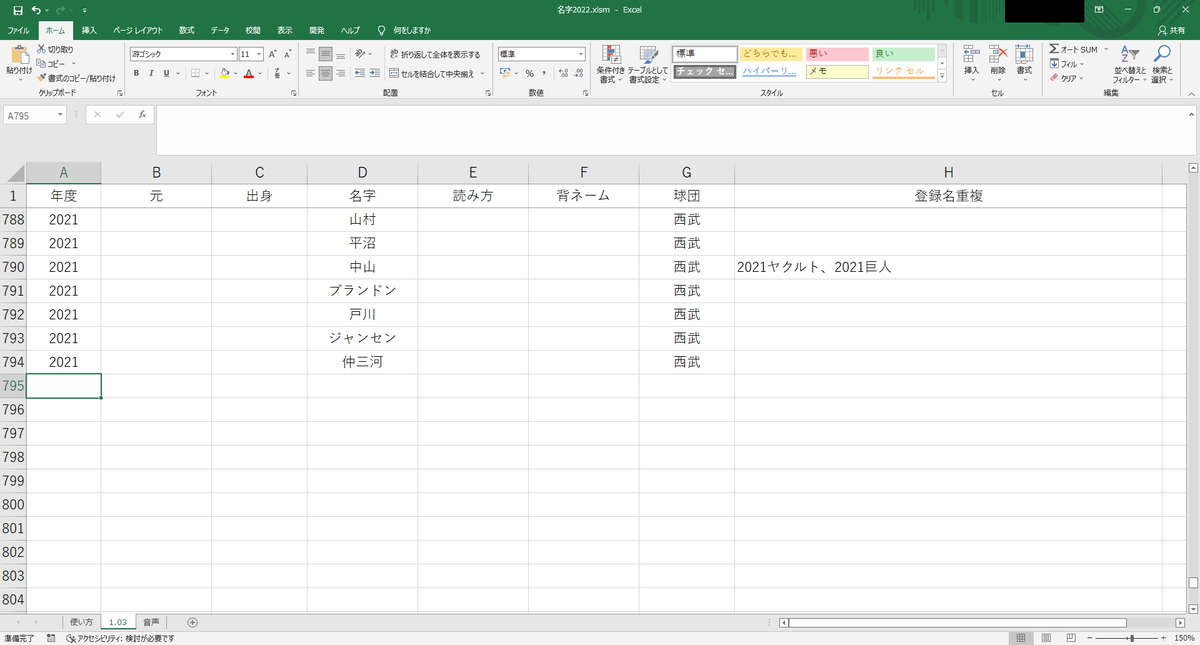Apply メモ cell style

836,72
